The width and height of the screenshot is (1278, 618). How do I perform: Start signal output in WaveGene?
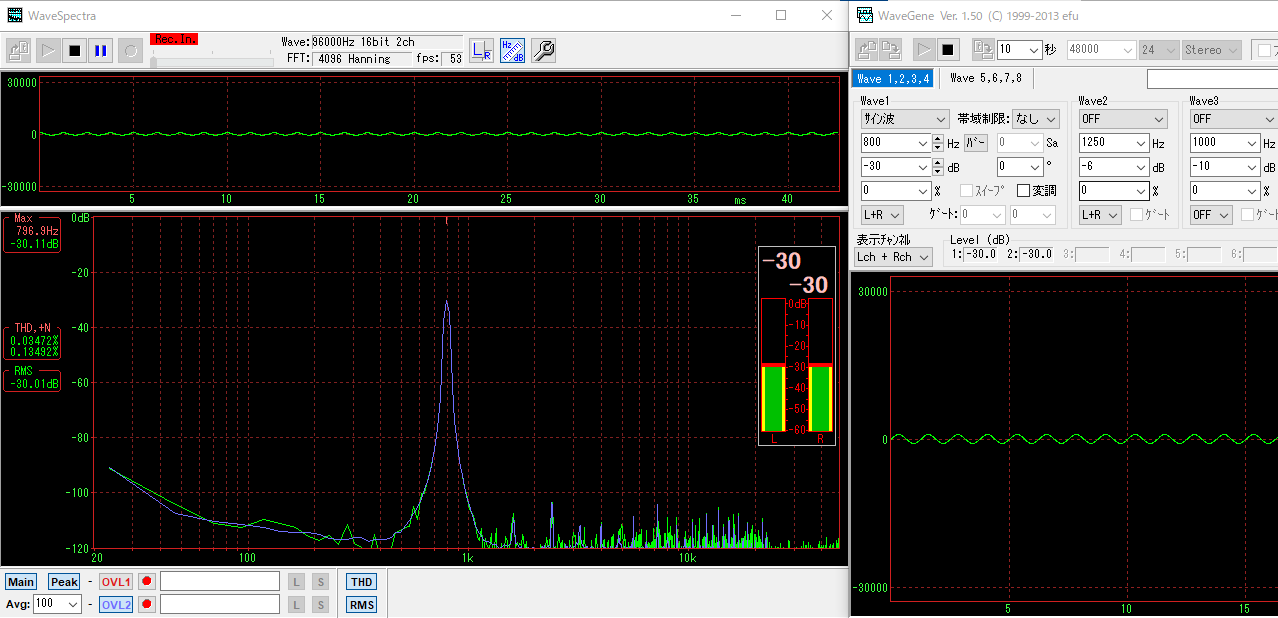[x=924, y=49]
